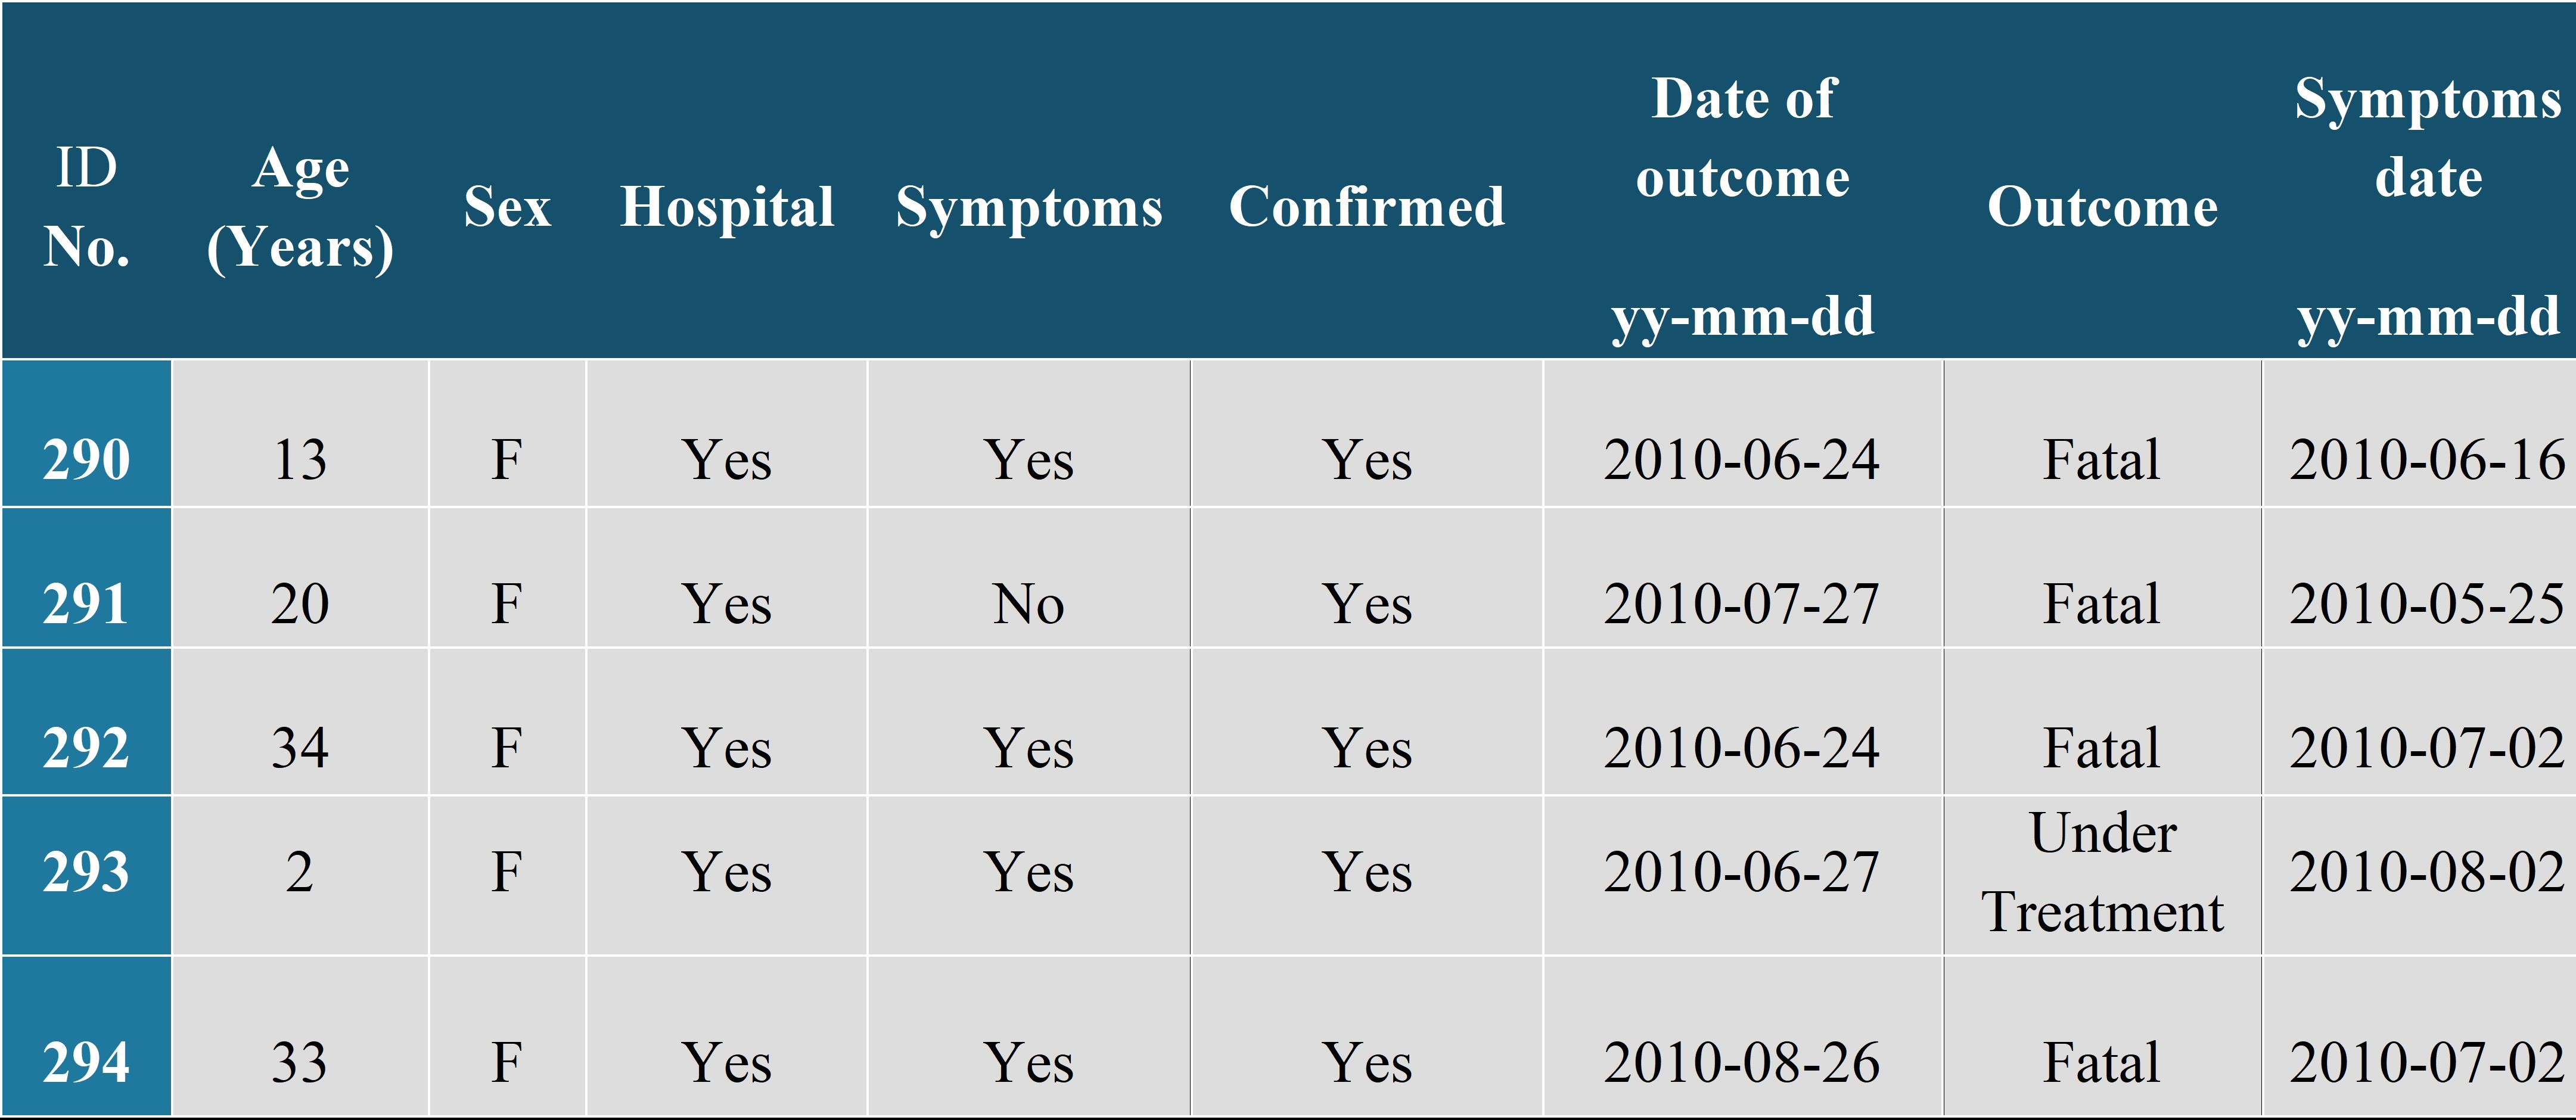Click the Under Treatment outcome cell

(2102, 873)
